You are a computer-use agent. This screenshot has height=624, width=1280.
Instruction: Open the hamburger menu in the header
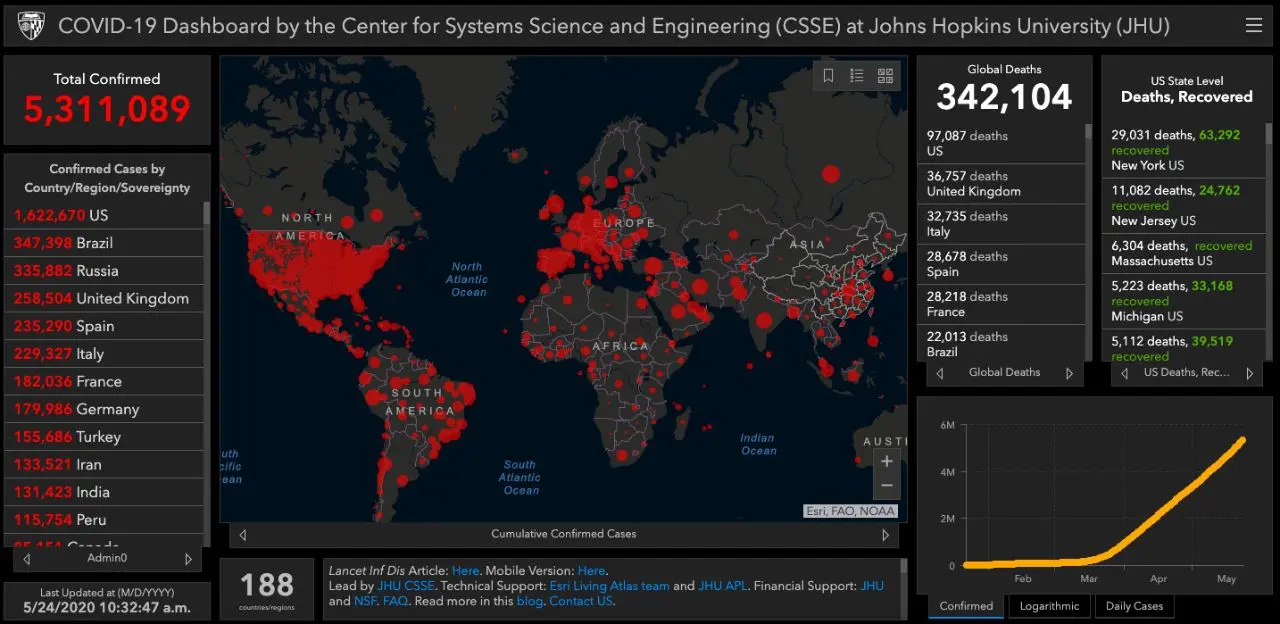point(1253,25)
